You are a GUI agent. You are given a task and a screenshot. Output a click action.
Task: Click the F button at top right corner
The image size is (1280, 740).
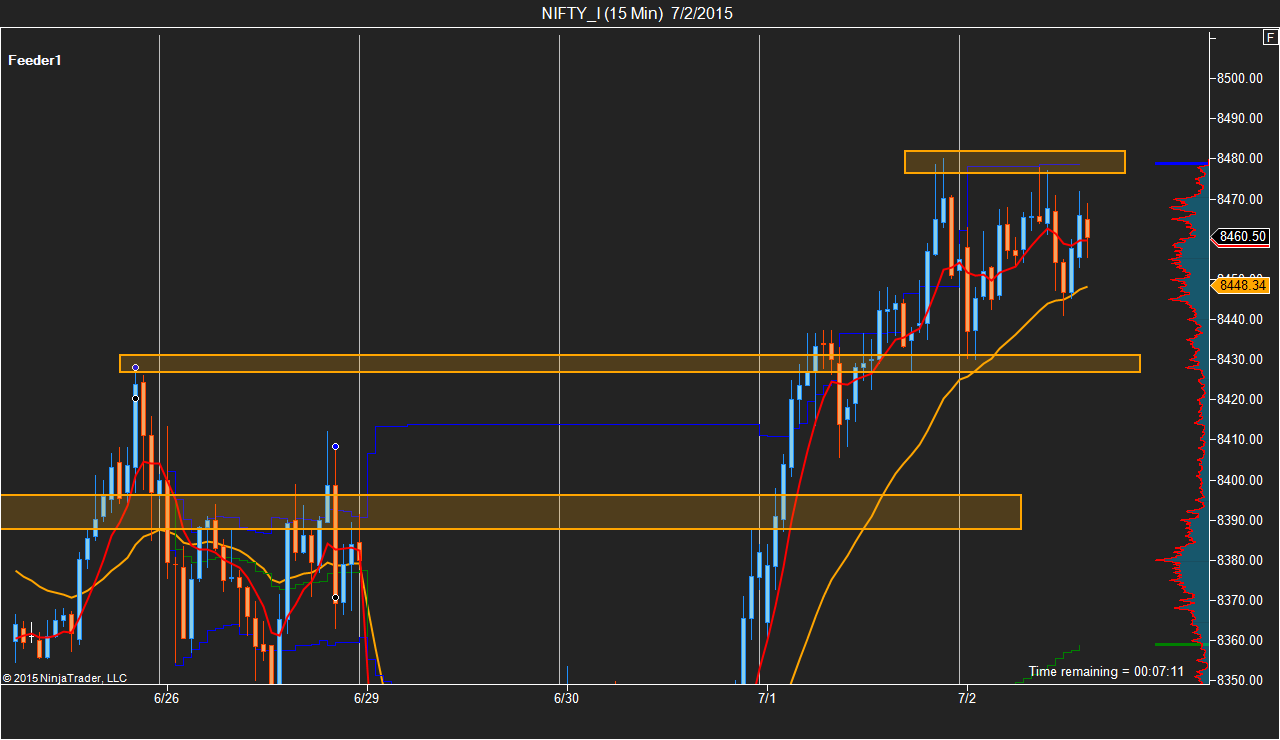pyautogui.click(x=1270, y=38)
